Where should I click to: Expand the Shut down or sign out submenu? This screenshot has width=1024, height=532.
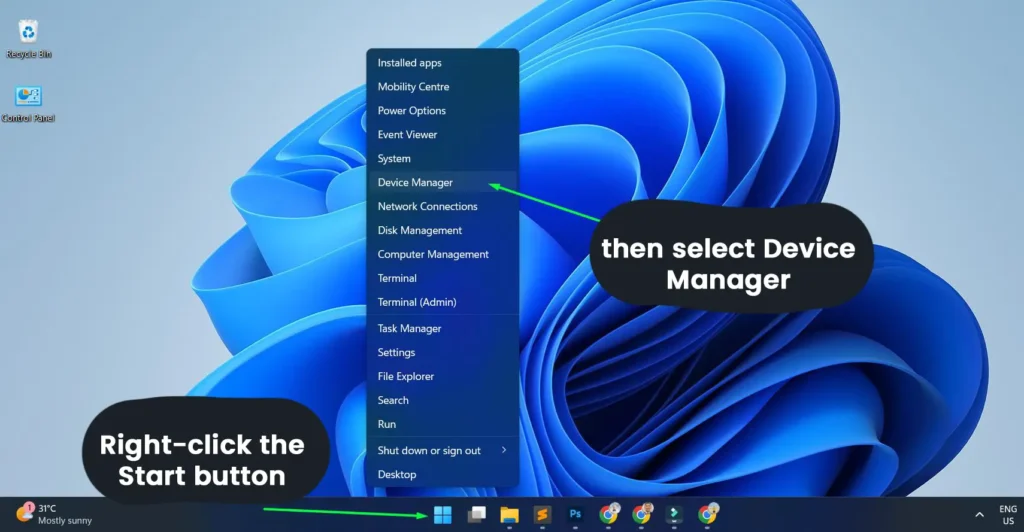(x=443, y=450)
